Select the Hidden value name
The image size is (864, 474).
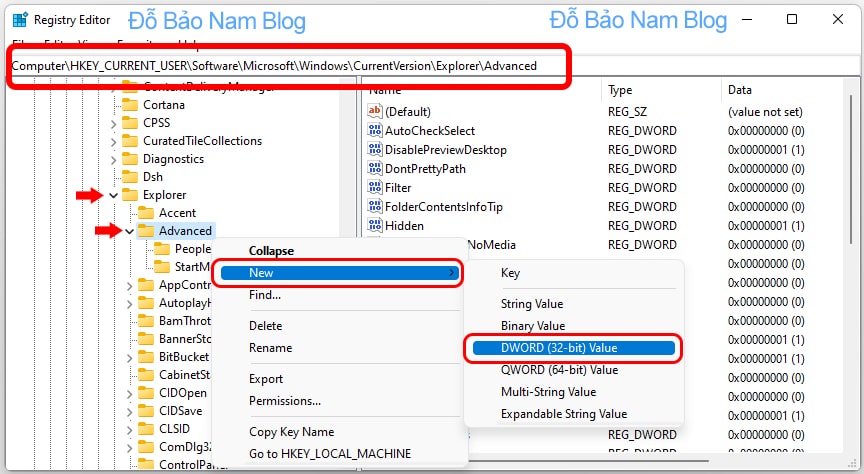pos(404,225)
